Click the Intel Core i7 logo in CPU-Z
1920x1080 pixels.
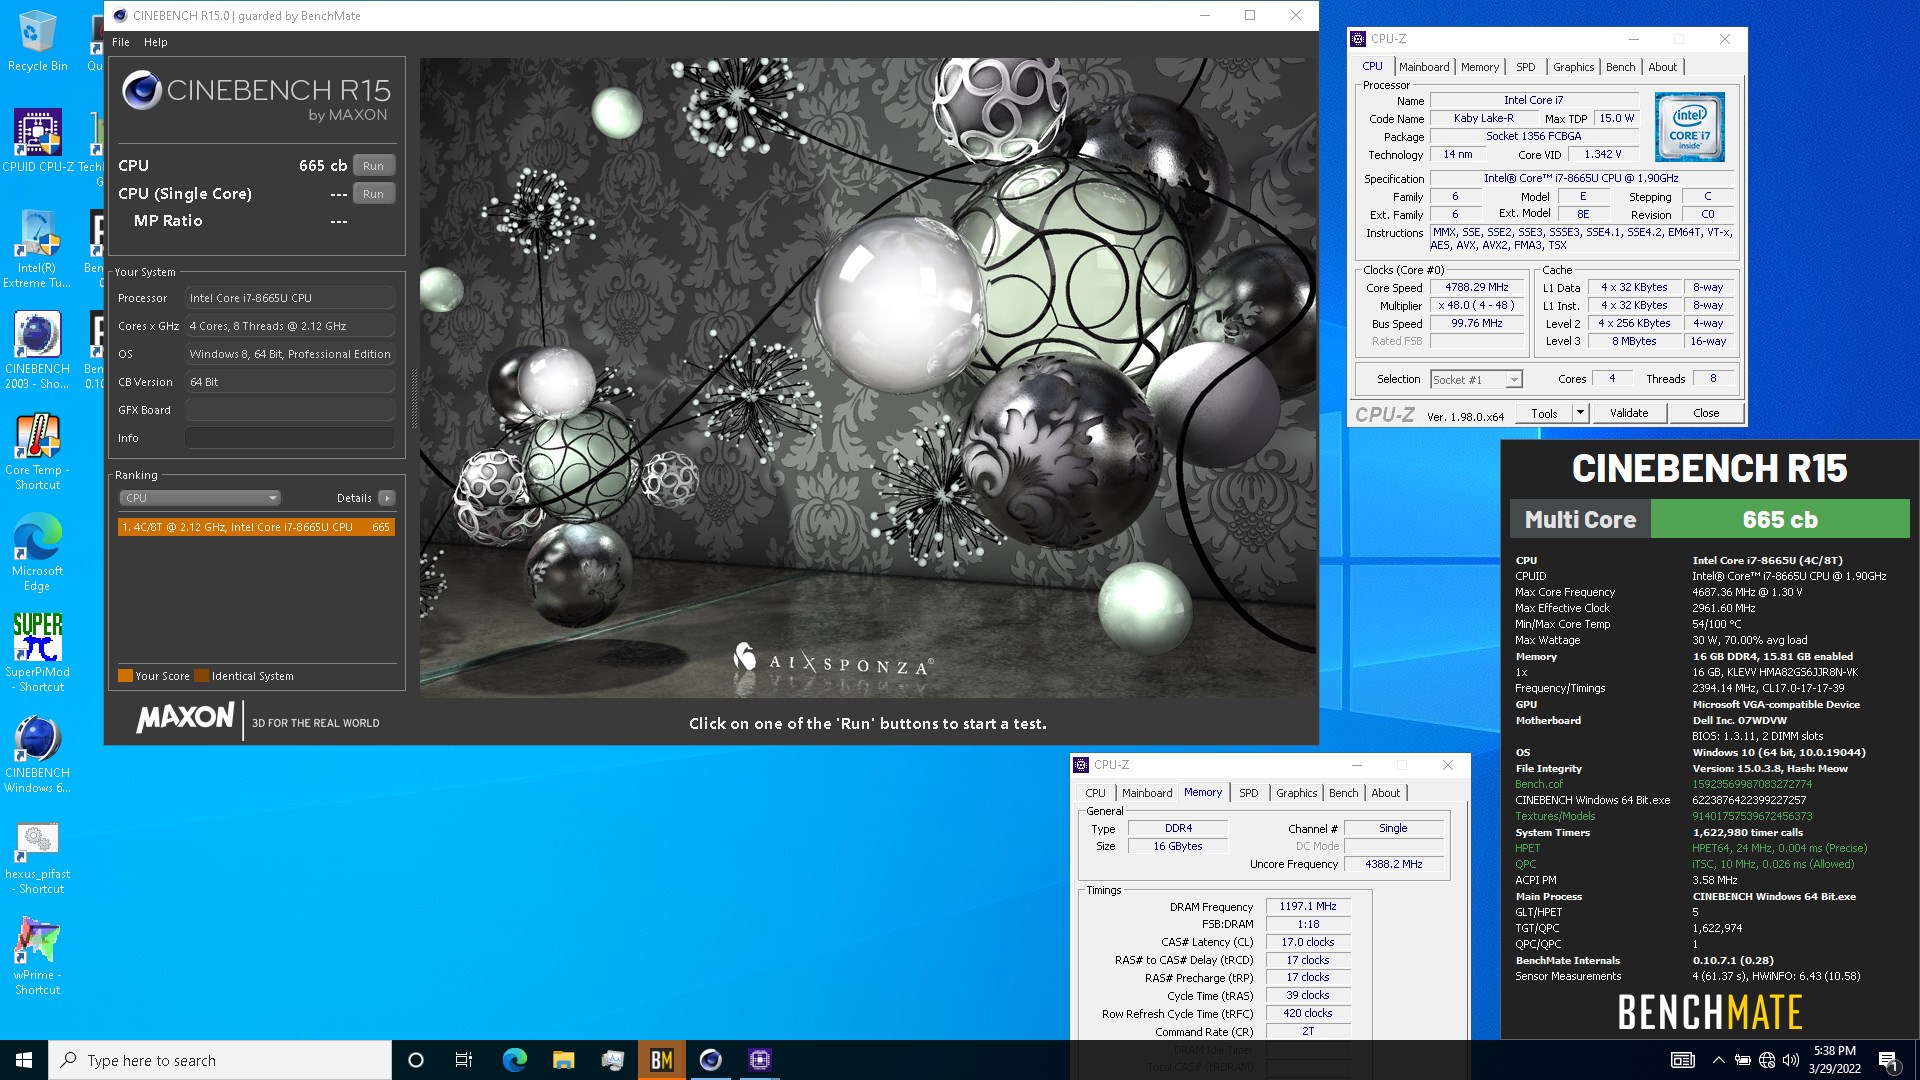1689,127
